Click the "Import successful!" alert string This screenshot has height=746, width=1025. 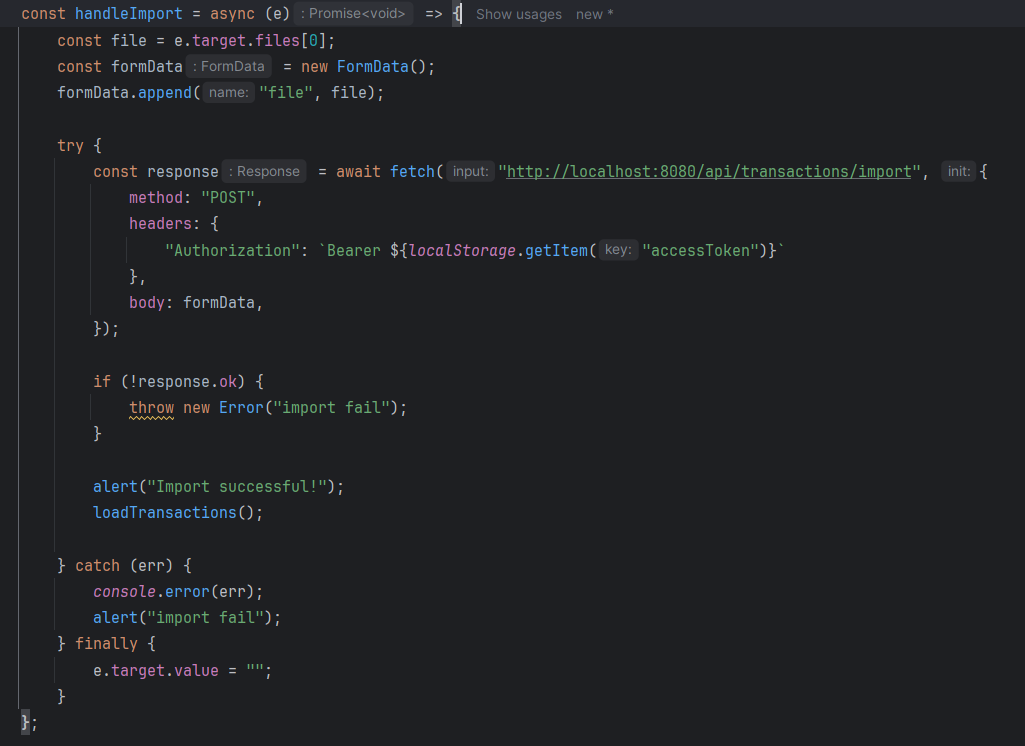click(240, 486)
